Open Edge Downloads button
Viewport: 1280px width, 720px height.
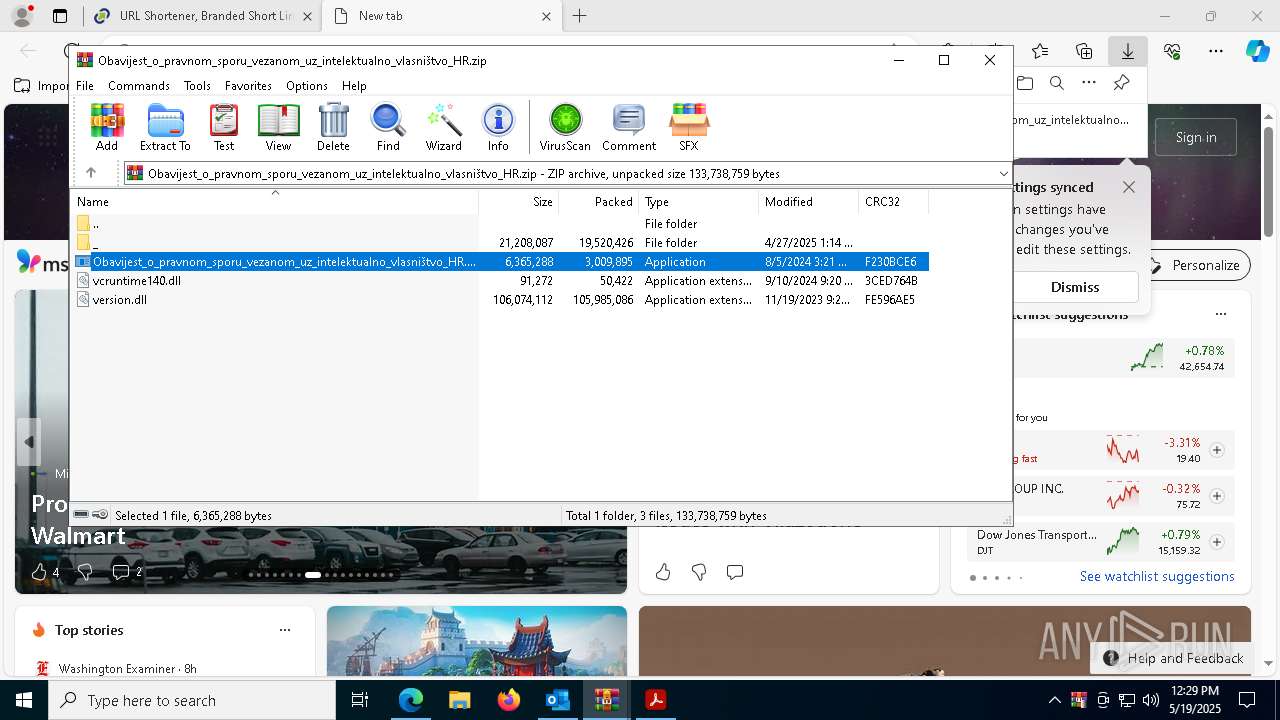(1128, 51)
